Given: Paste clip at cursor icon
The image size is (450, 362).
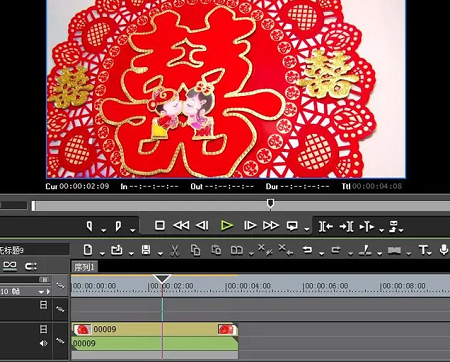Looking at the screenshot, I should 216,250.
